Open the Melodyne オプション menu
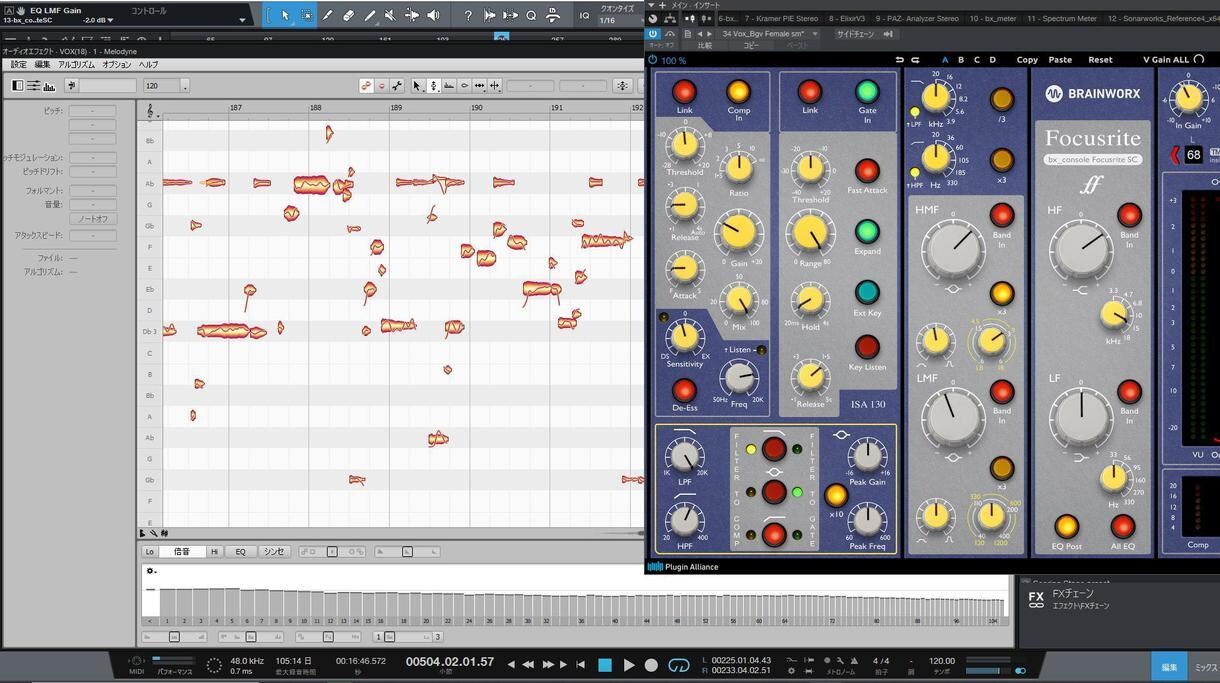The width and height of the screenshot is (1220, 683). 117,65
